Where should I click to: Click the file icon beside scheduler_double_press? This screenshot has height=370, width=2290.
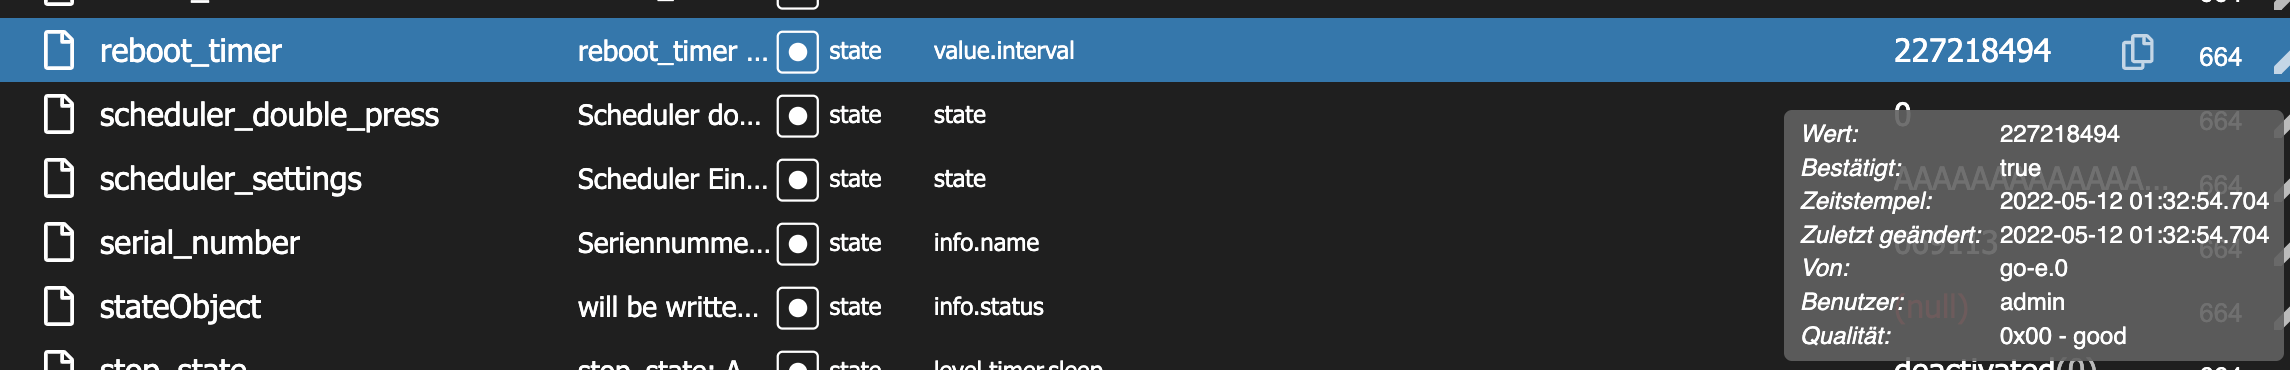(x=59, y=114)
